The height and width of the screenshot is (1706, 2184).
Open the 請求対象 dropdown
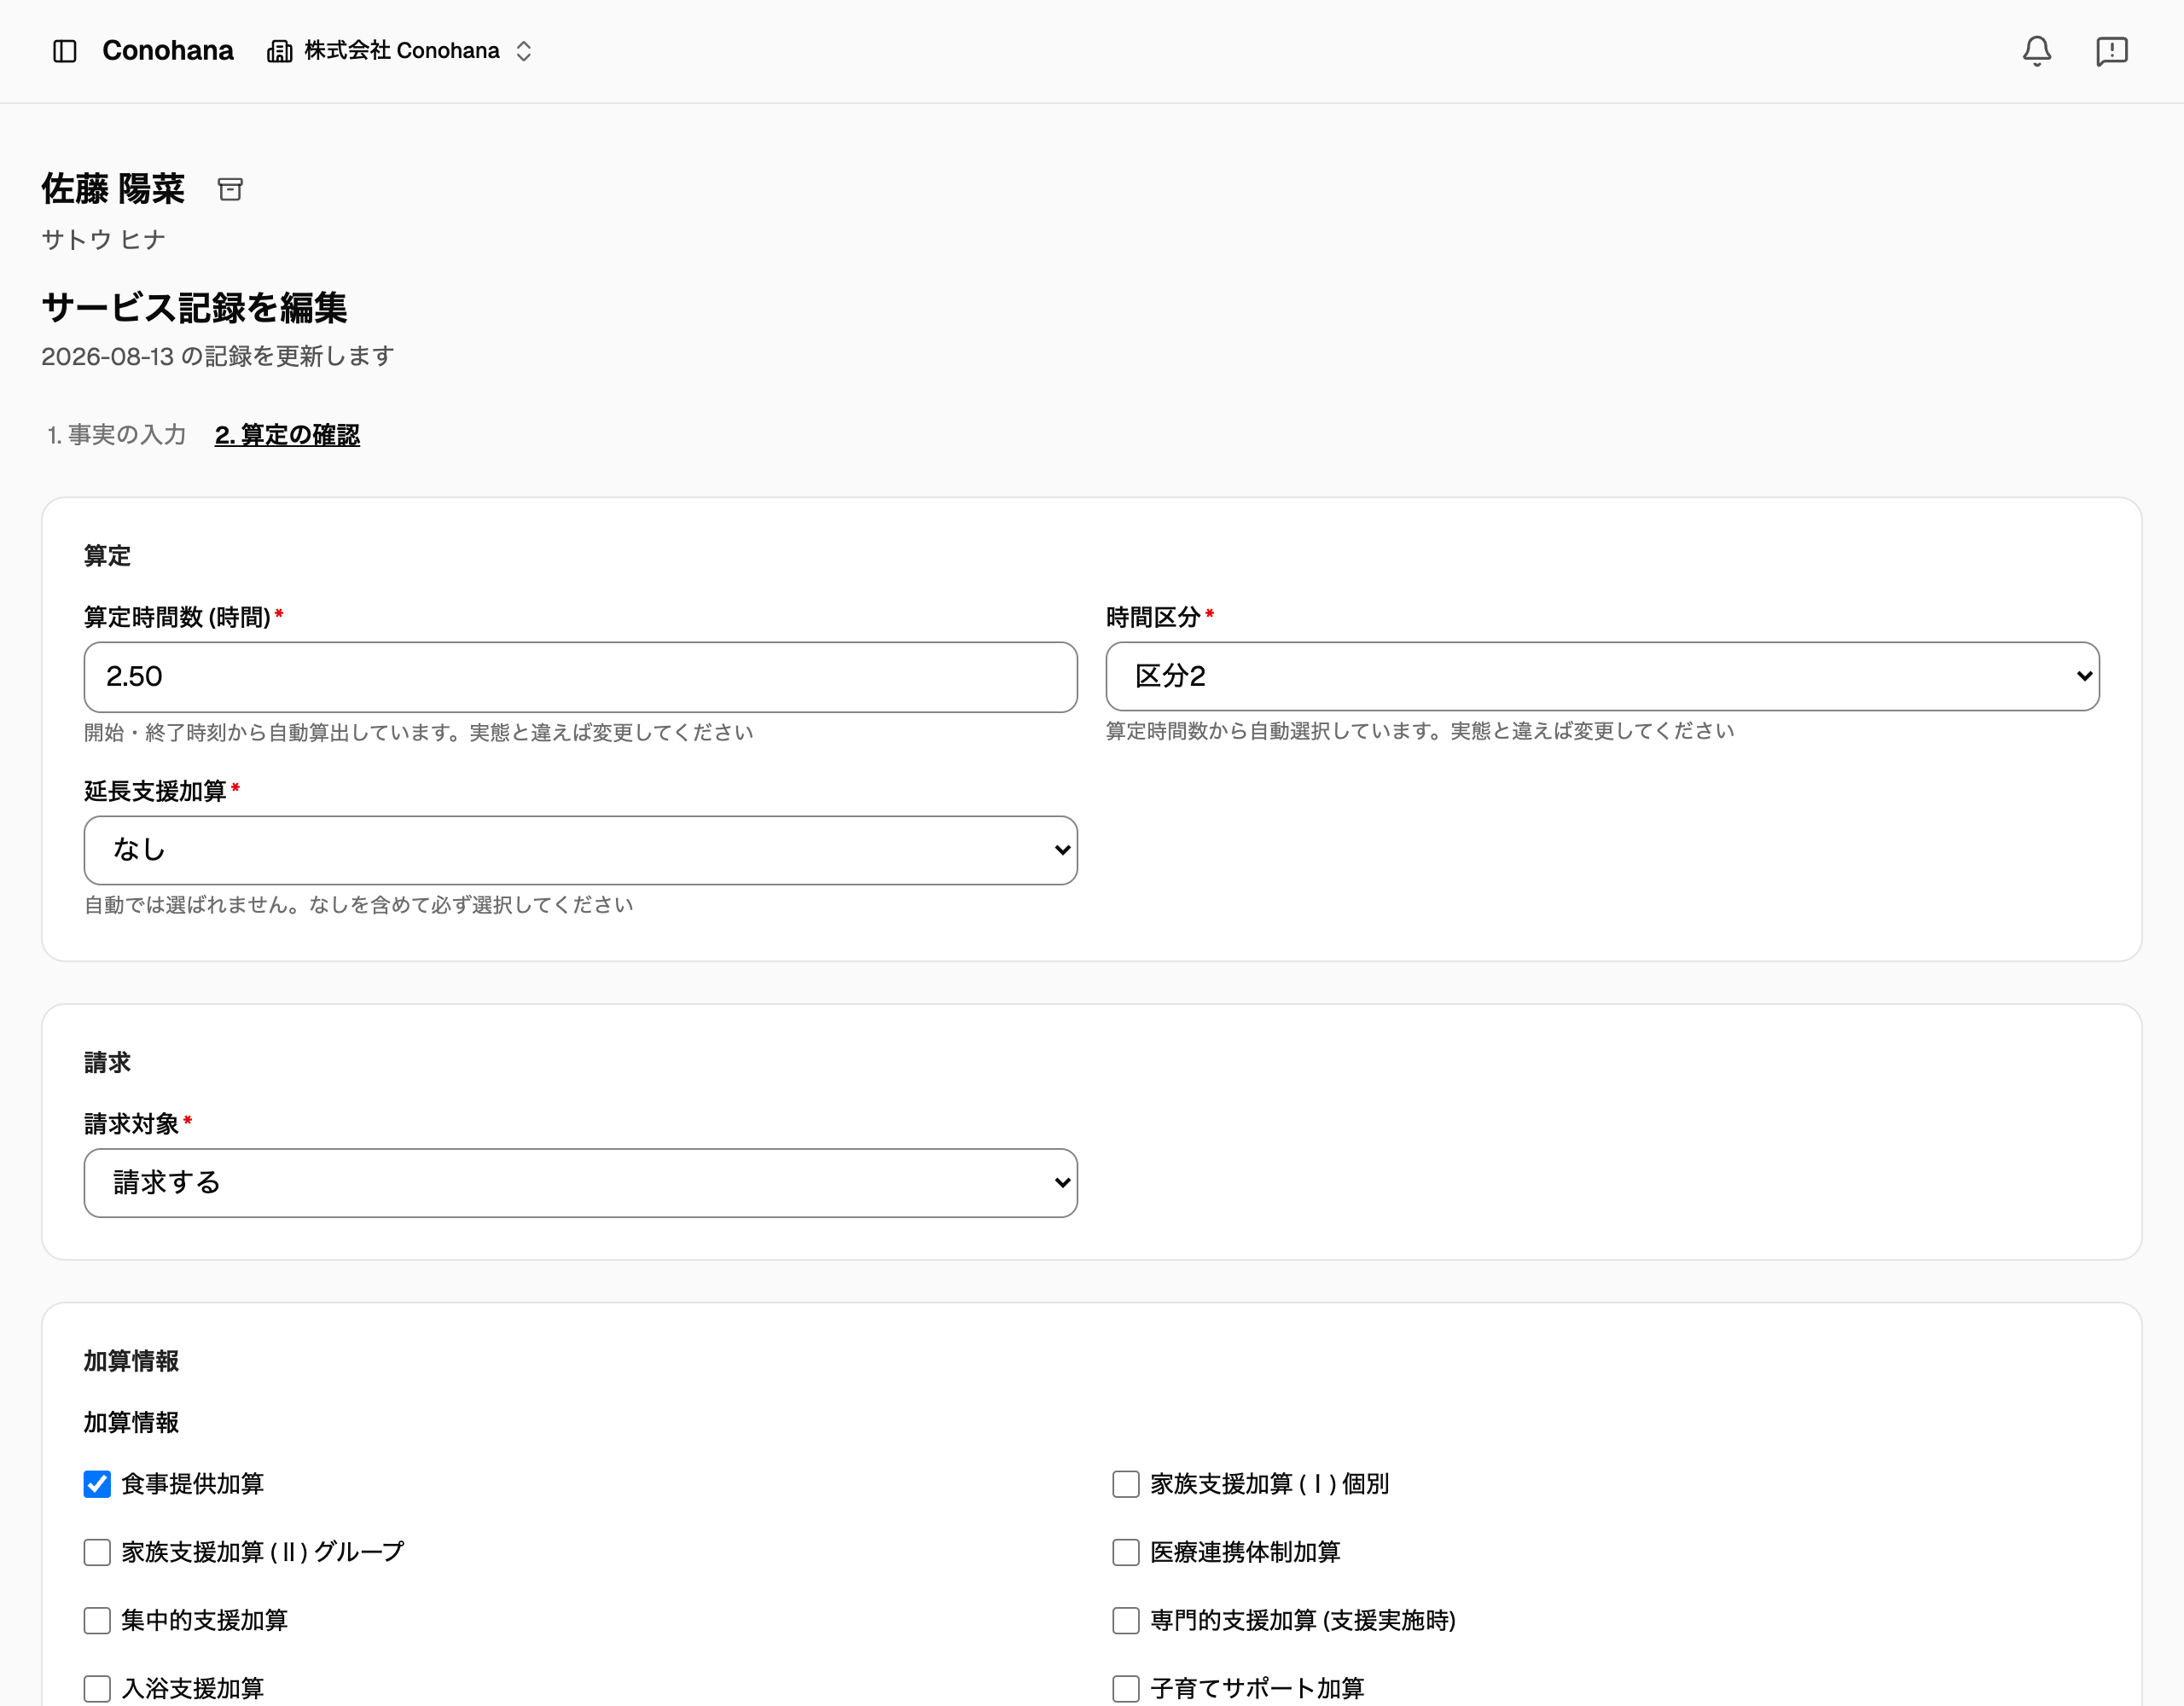[x=580, y=1183]
